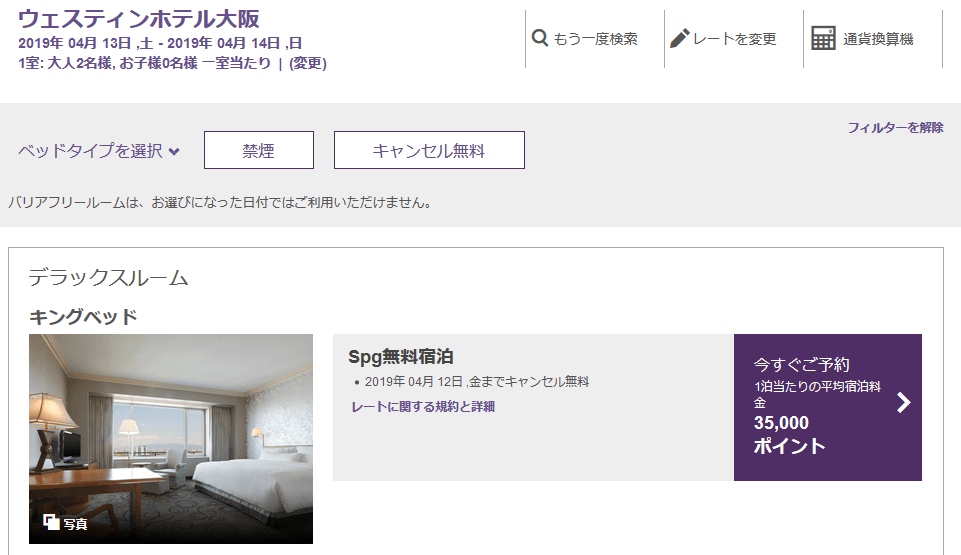
Task: Click 今すぐご予約 35,000 ポイント booking button
Action: [827, 407]
